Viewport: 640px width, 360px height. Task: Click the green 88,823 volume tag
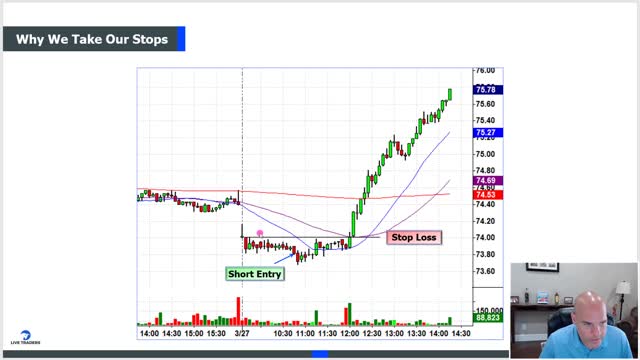(x=488, y=318)
